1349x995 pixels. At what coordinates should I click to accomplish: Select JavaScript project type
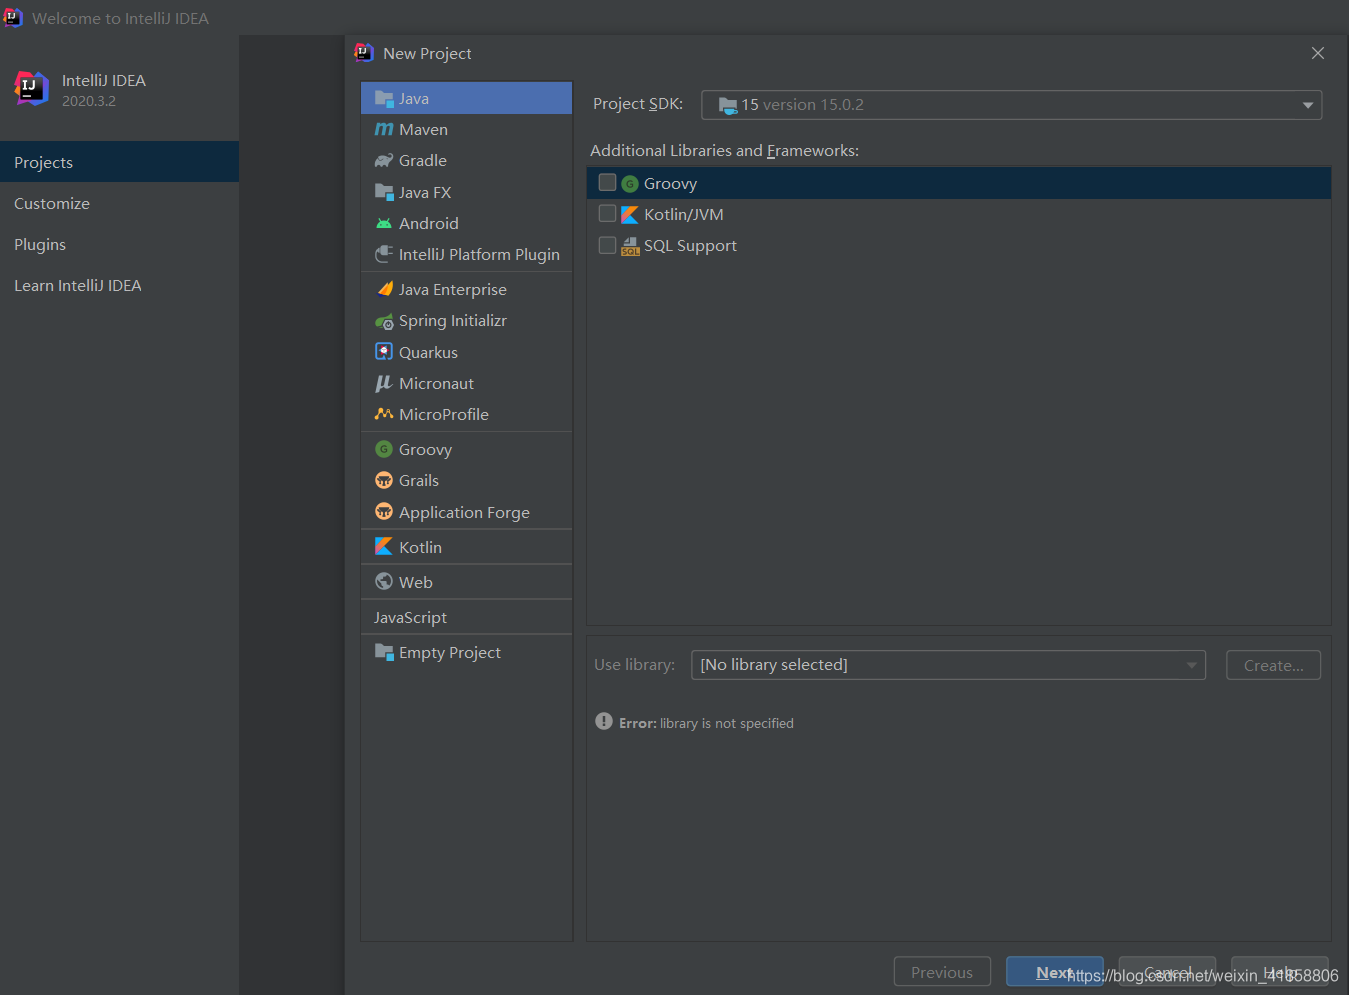(x=467, y=617)
